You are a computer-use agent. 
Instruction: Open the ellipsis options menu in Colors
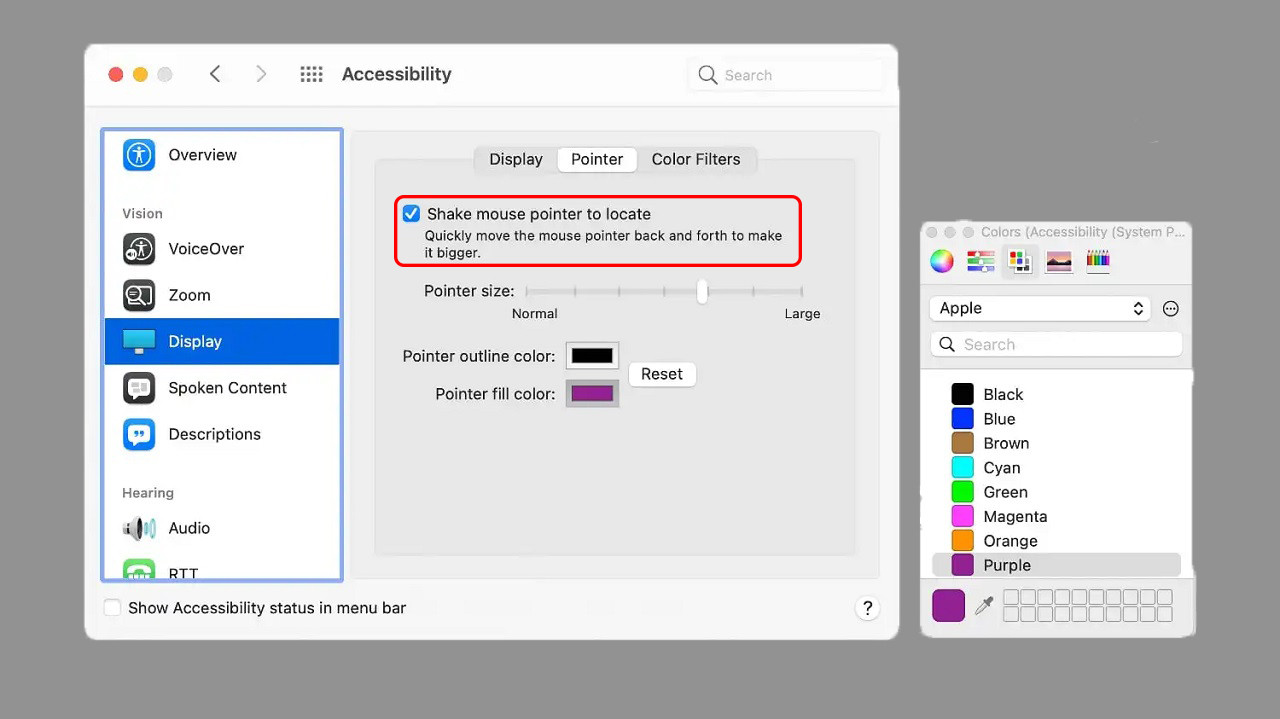(1171, 309)
